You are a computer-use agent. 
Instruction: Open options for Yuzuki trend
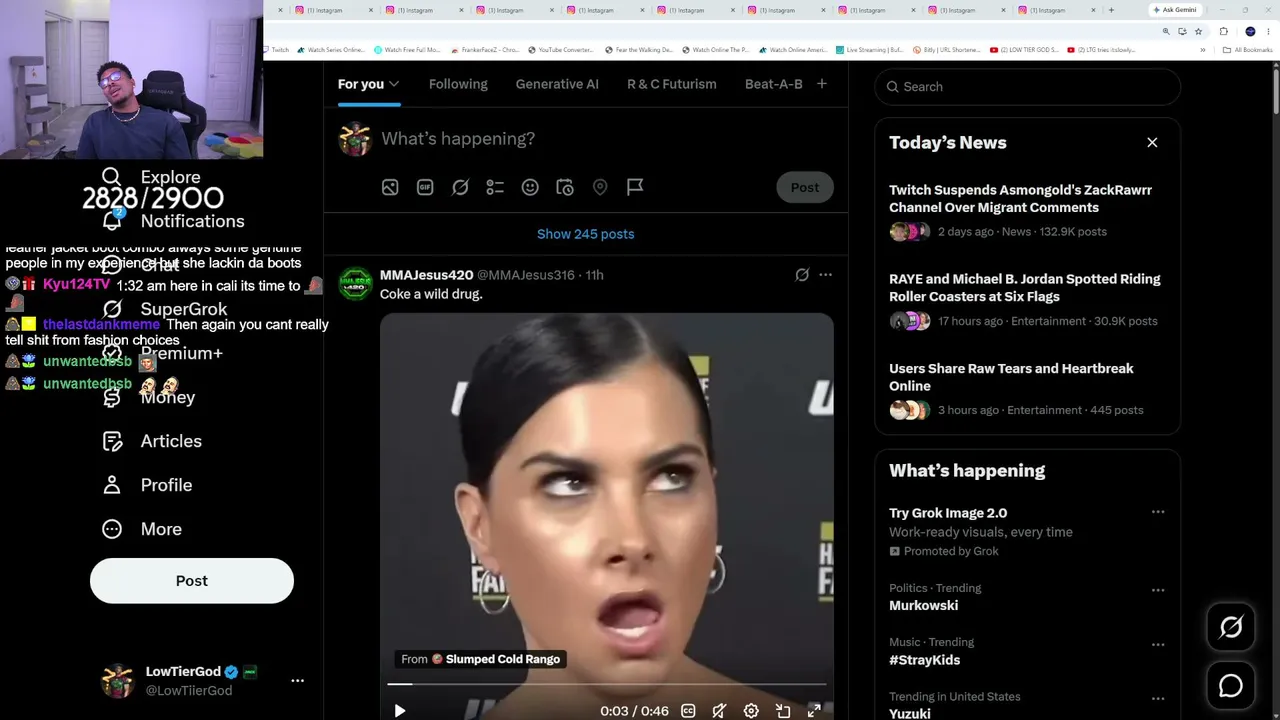pyautogui.click(x=1158, y=698)
